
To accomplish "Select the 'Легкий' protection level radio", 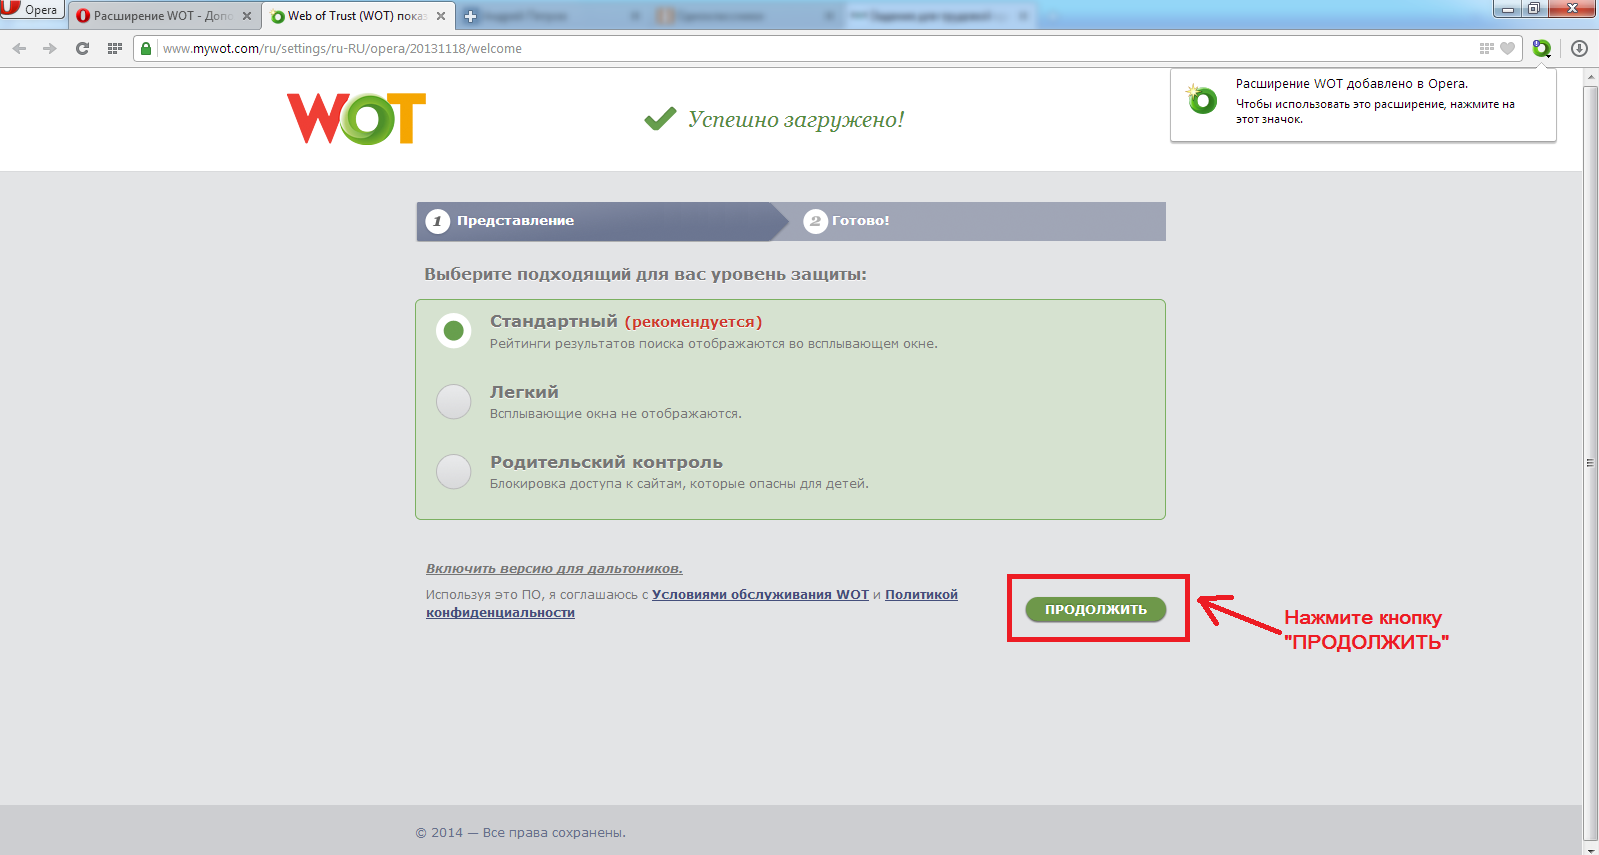I will click(454, 401).
